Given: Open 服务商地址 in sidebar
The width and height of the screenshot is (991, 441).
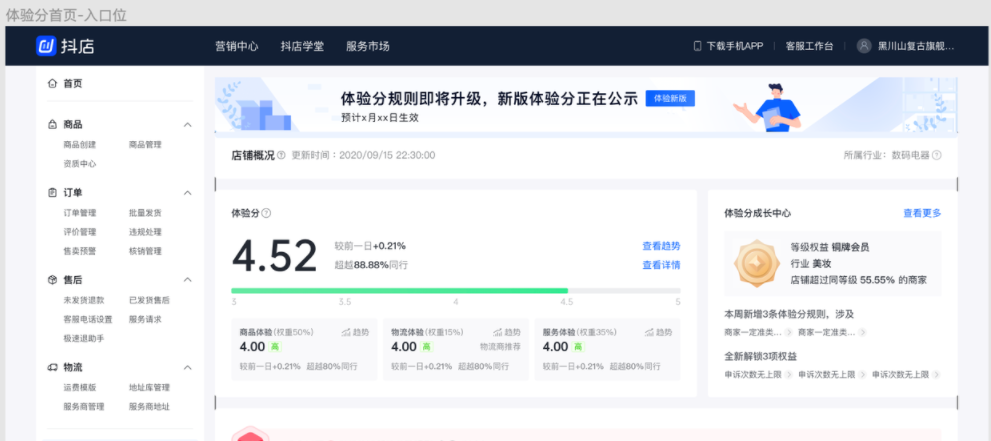Looking at the screenshot, I should [x=150, y=406].
